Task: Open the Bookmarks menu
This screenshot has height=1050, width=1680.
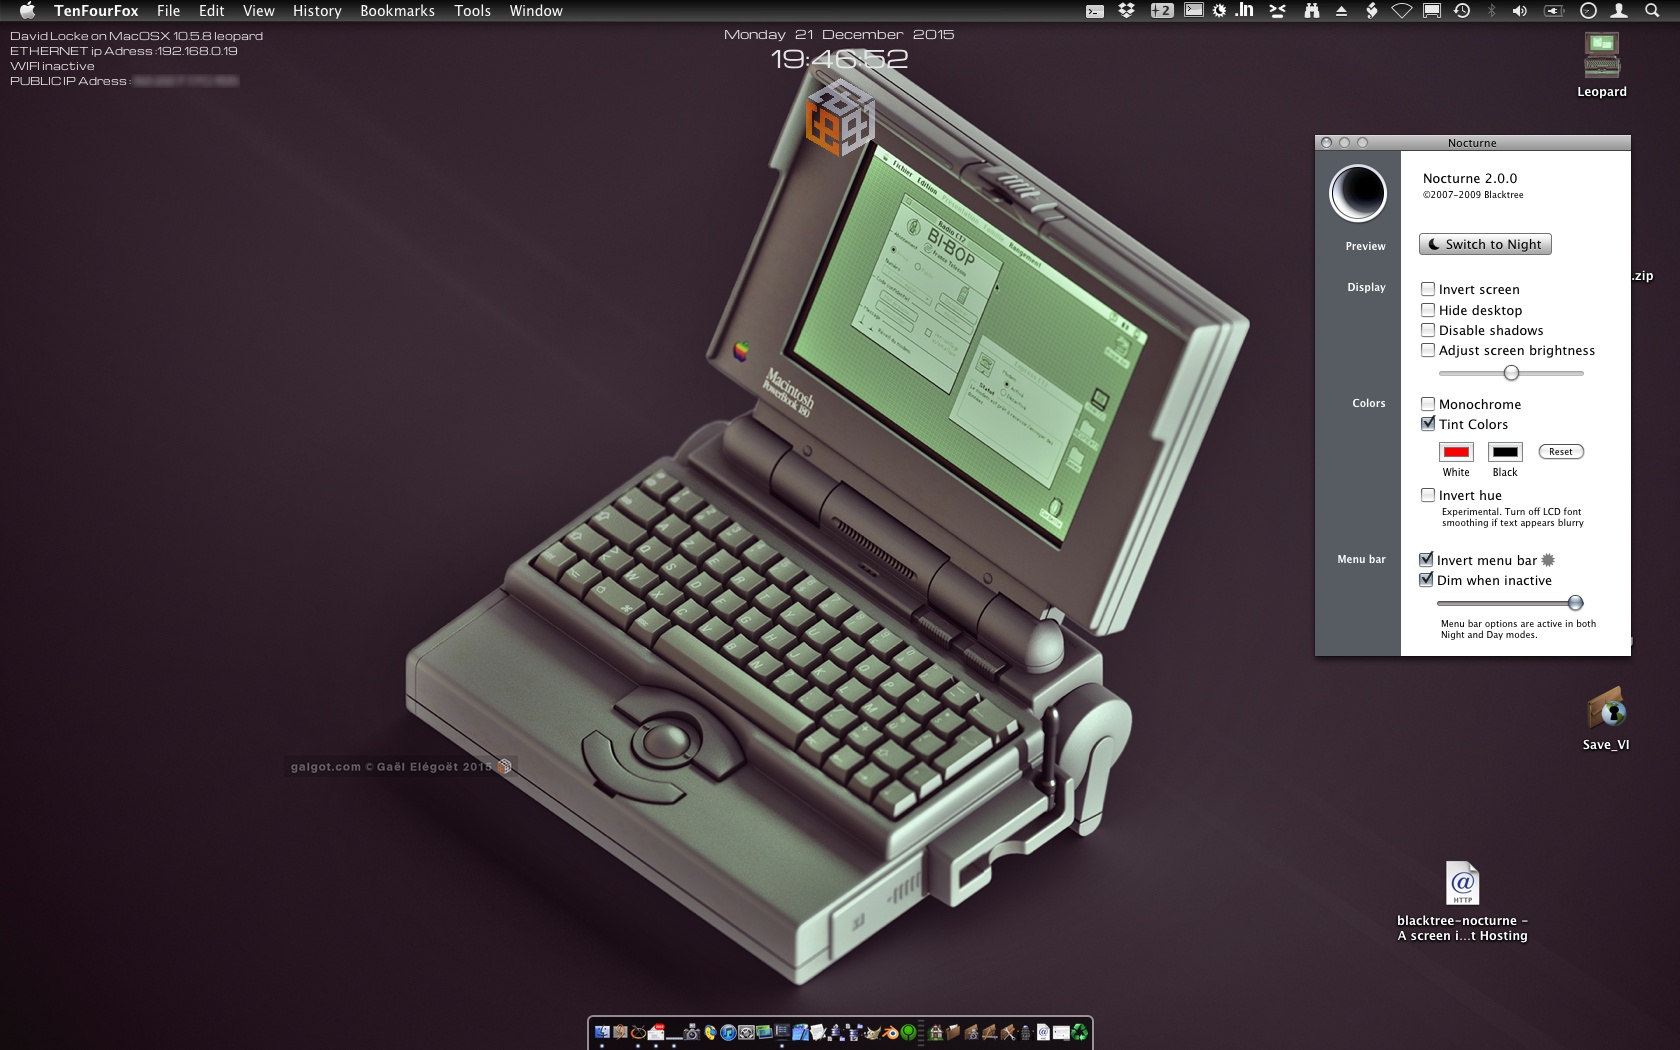Action: point(397,11)
